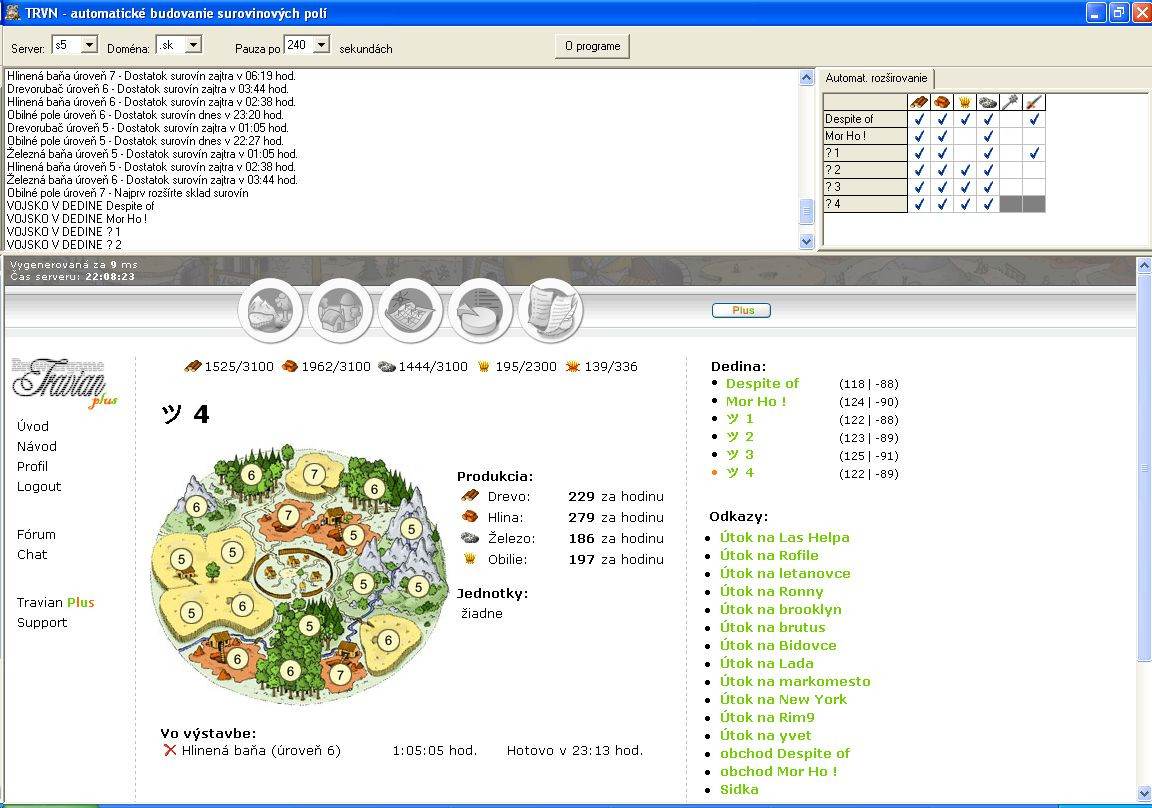The image size is (1152, 808).
Task: Click the game page scroll up arrow
Action: coord(1144,265)
